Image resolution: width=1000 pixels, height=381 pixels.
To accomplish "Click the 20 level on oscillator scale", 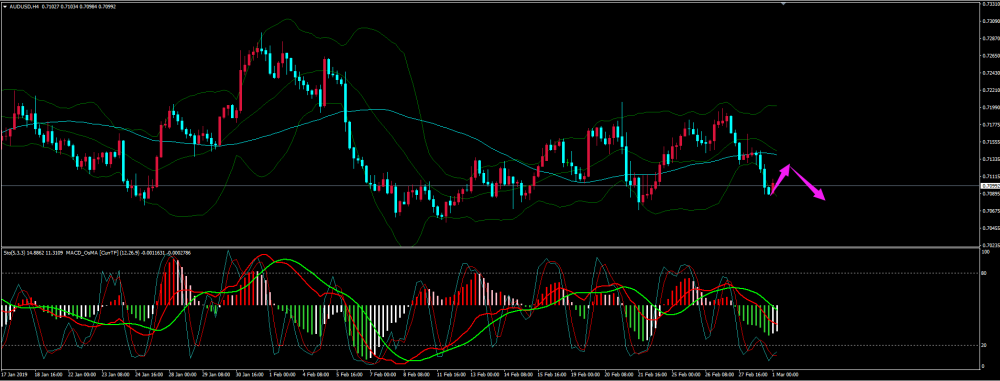I will pos(983,345).
